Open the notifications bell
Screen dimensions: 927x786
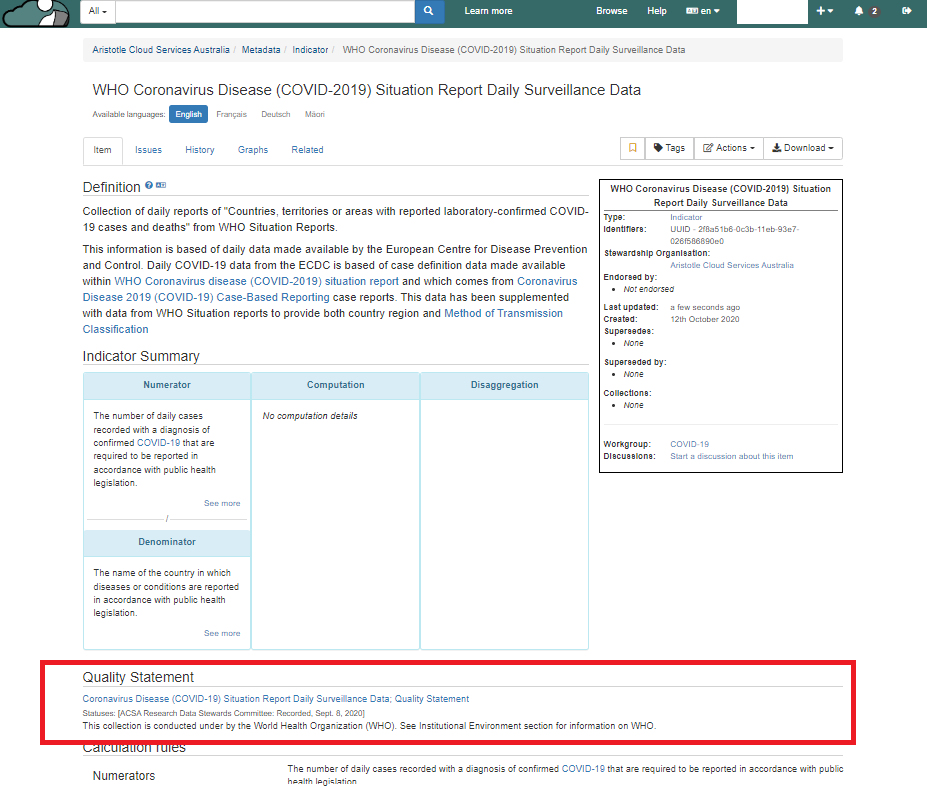(859, 11)
